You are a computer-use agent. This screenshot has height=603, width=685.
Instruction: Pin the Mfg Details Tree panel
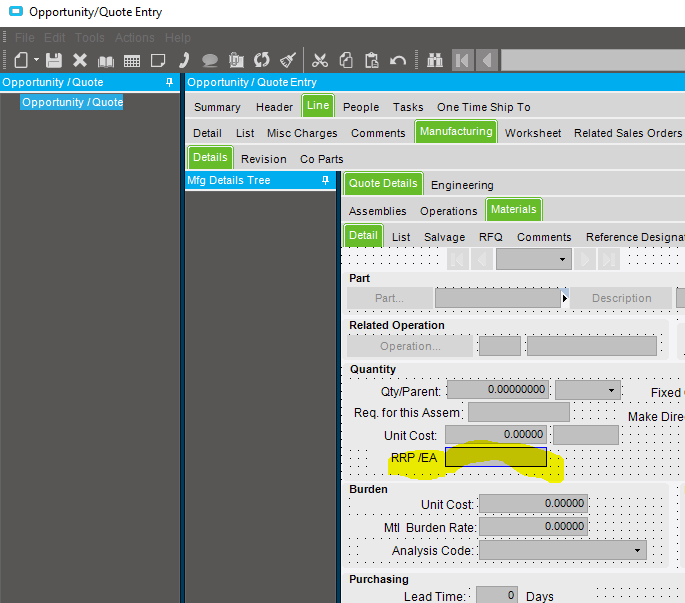(x=325, y=180)
